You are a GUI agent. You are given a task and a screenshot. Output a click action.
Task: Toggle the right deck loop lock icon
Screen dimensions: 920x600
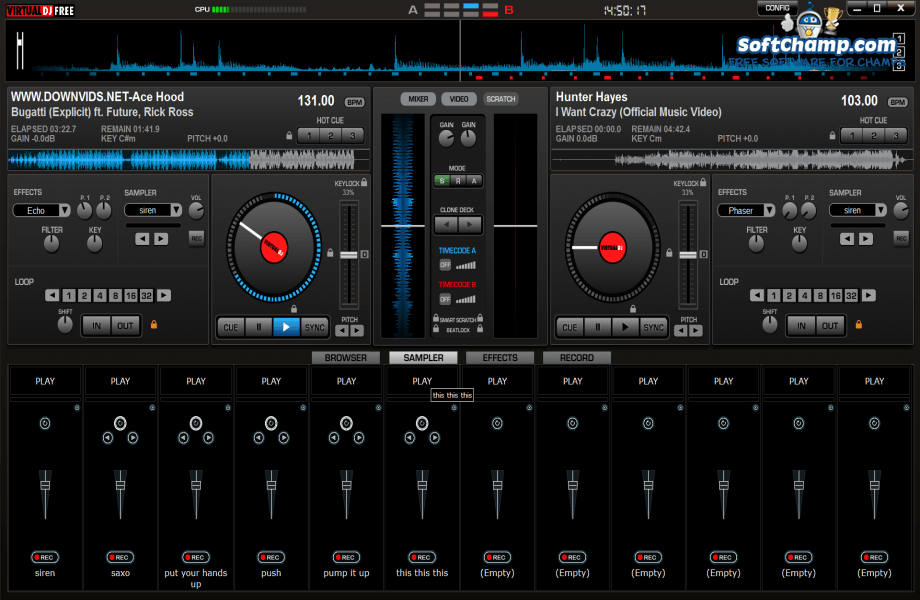858,324
